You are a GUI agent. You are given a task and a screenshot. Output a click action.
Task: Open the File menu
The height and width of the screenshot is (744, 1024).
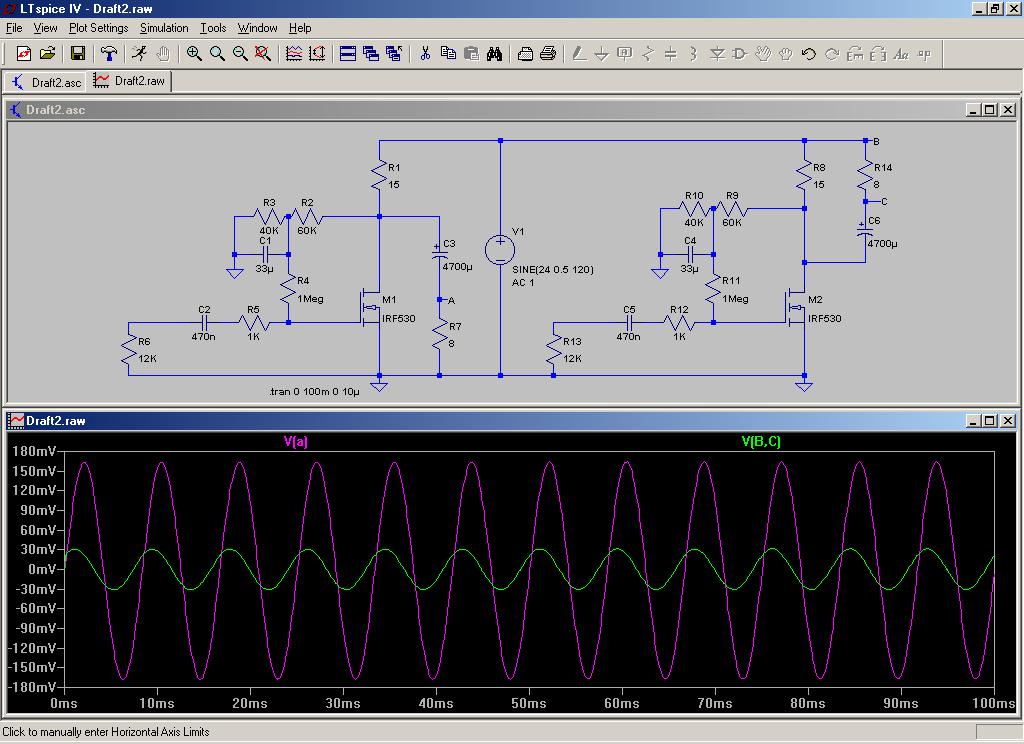coord(14,28)
